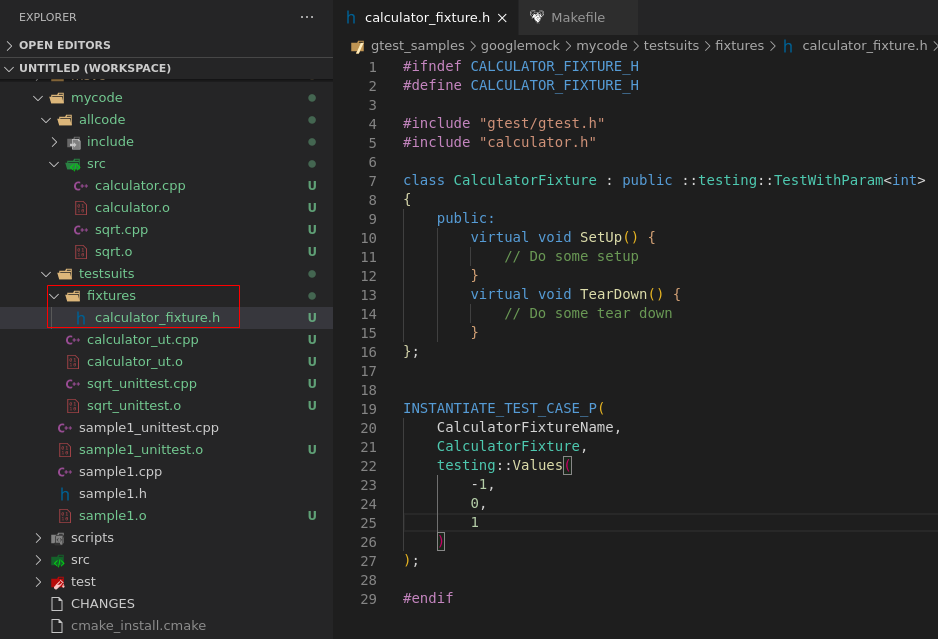Click line number 19 in the gutter
Viewport: 938px width, 639px height.
(368, 409)
